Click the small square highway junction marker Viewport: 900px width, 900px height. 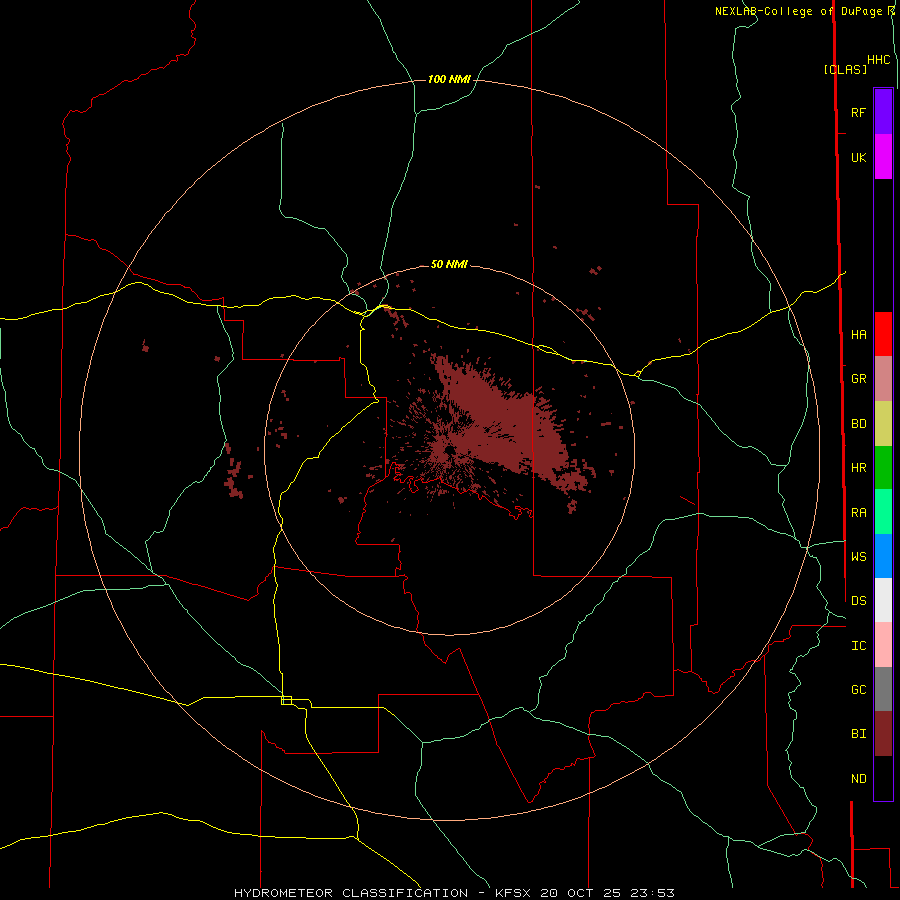pyautogui.click(x=286, y=700)
